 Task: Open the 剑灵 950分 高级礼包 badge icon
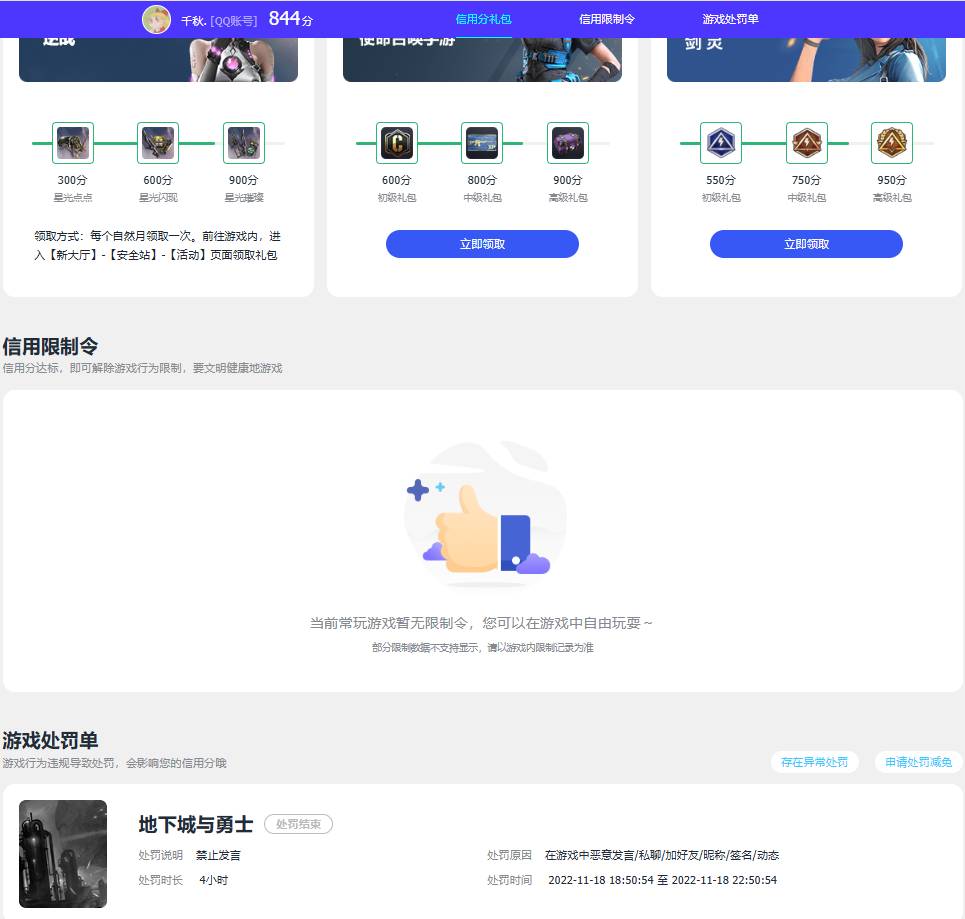pos(891,142)
